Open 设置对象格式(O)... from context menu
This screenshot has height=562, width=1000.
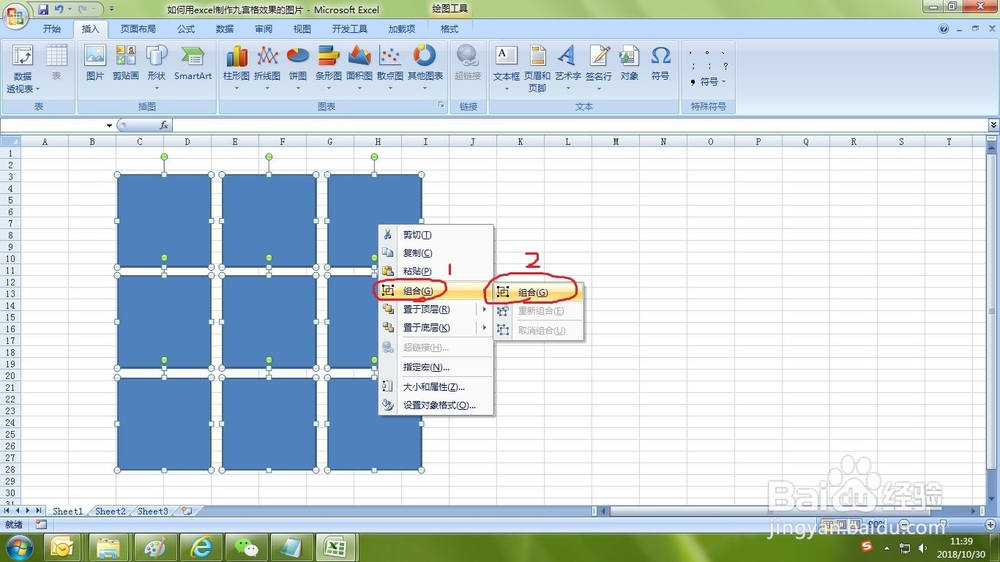(436, 405)
